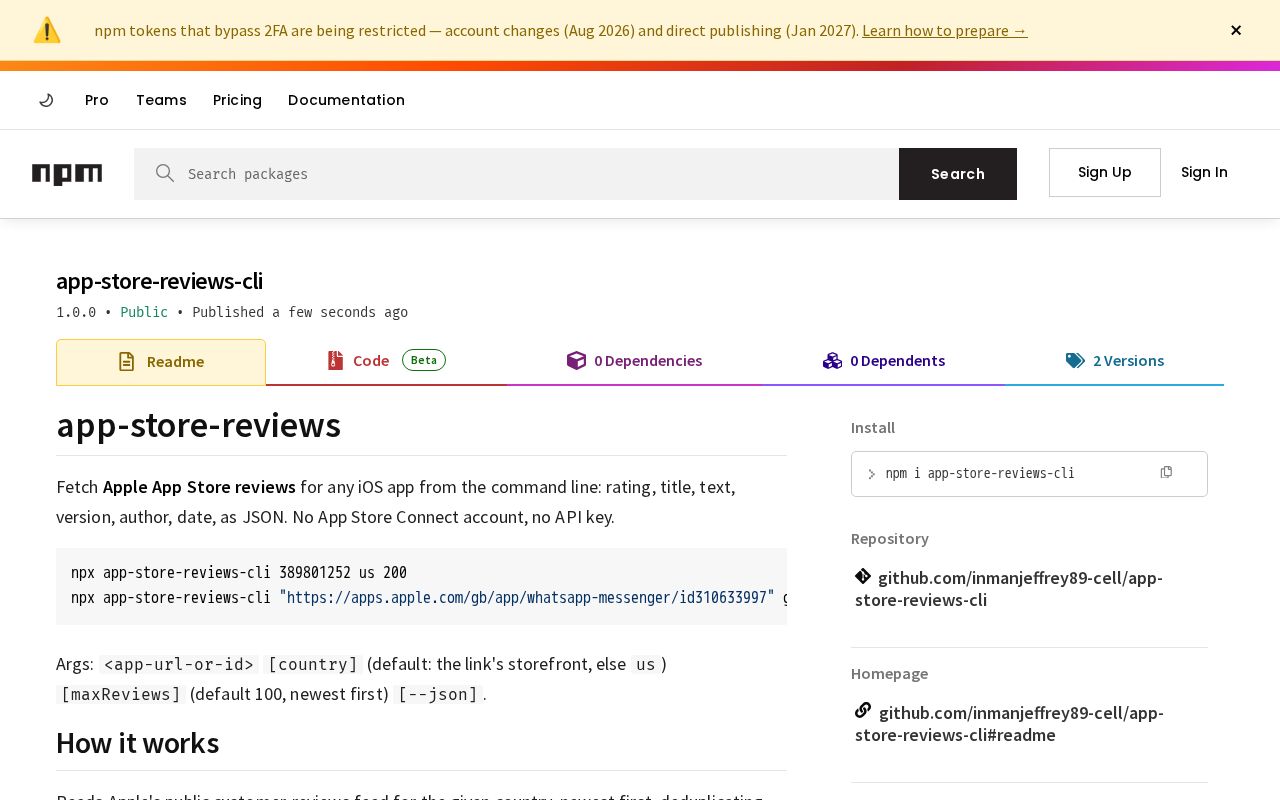Image resolution: width=1280 pixels, height=800 pixels.
Task: Click the 'Homepage' section label
Action: pyautogui.click(x=889, y=674)
